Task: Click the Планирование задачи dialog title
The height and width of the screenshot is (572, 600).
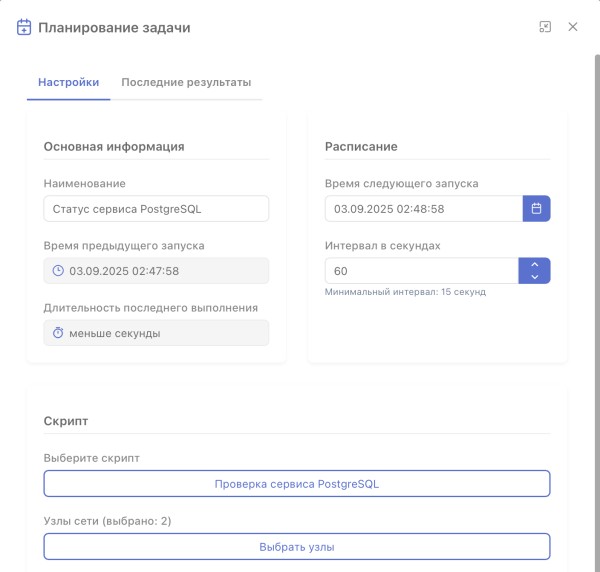Action: point(114,28)
